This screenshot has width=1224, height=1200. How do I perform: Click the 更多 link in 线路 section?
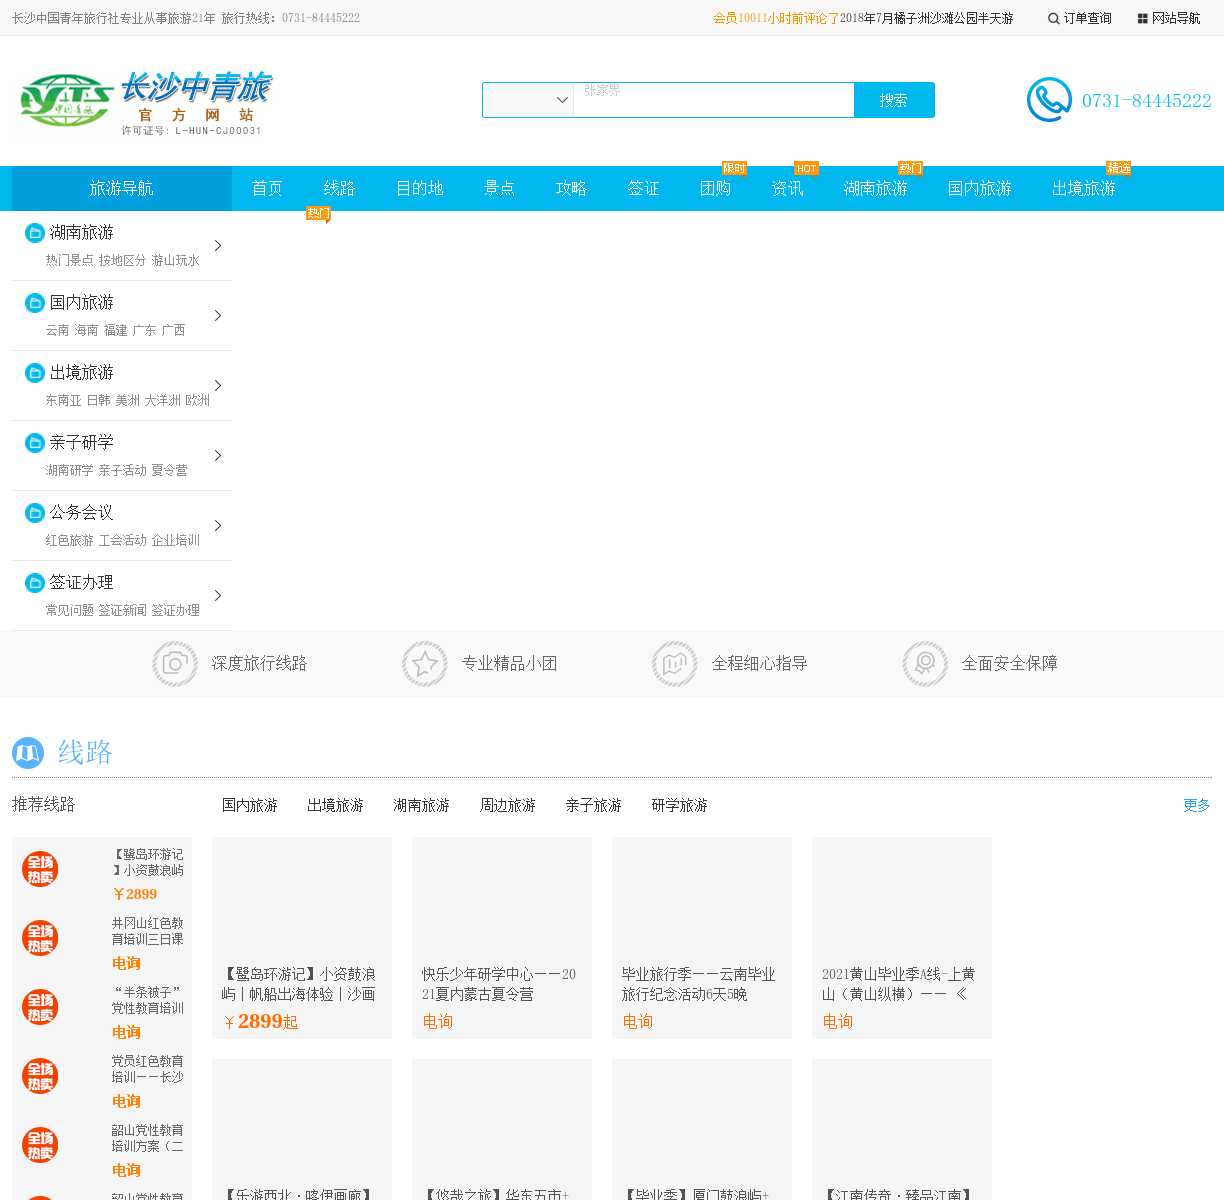tap(1196, 806)
